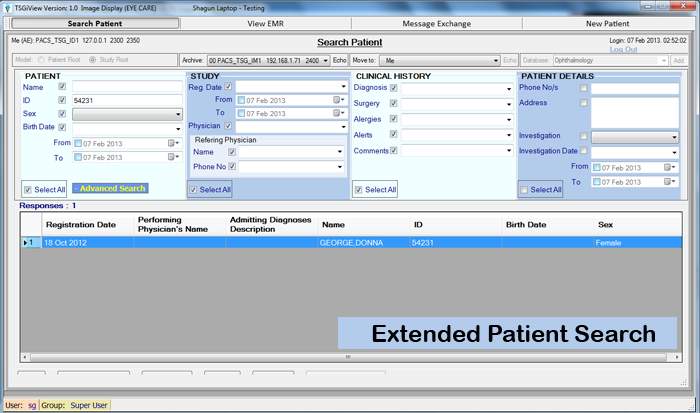The image size is (700, 413).
Task: Open the Message Exchange tab
Action: point(437,23)
